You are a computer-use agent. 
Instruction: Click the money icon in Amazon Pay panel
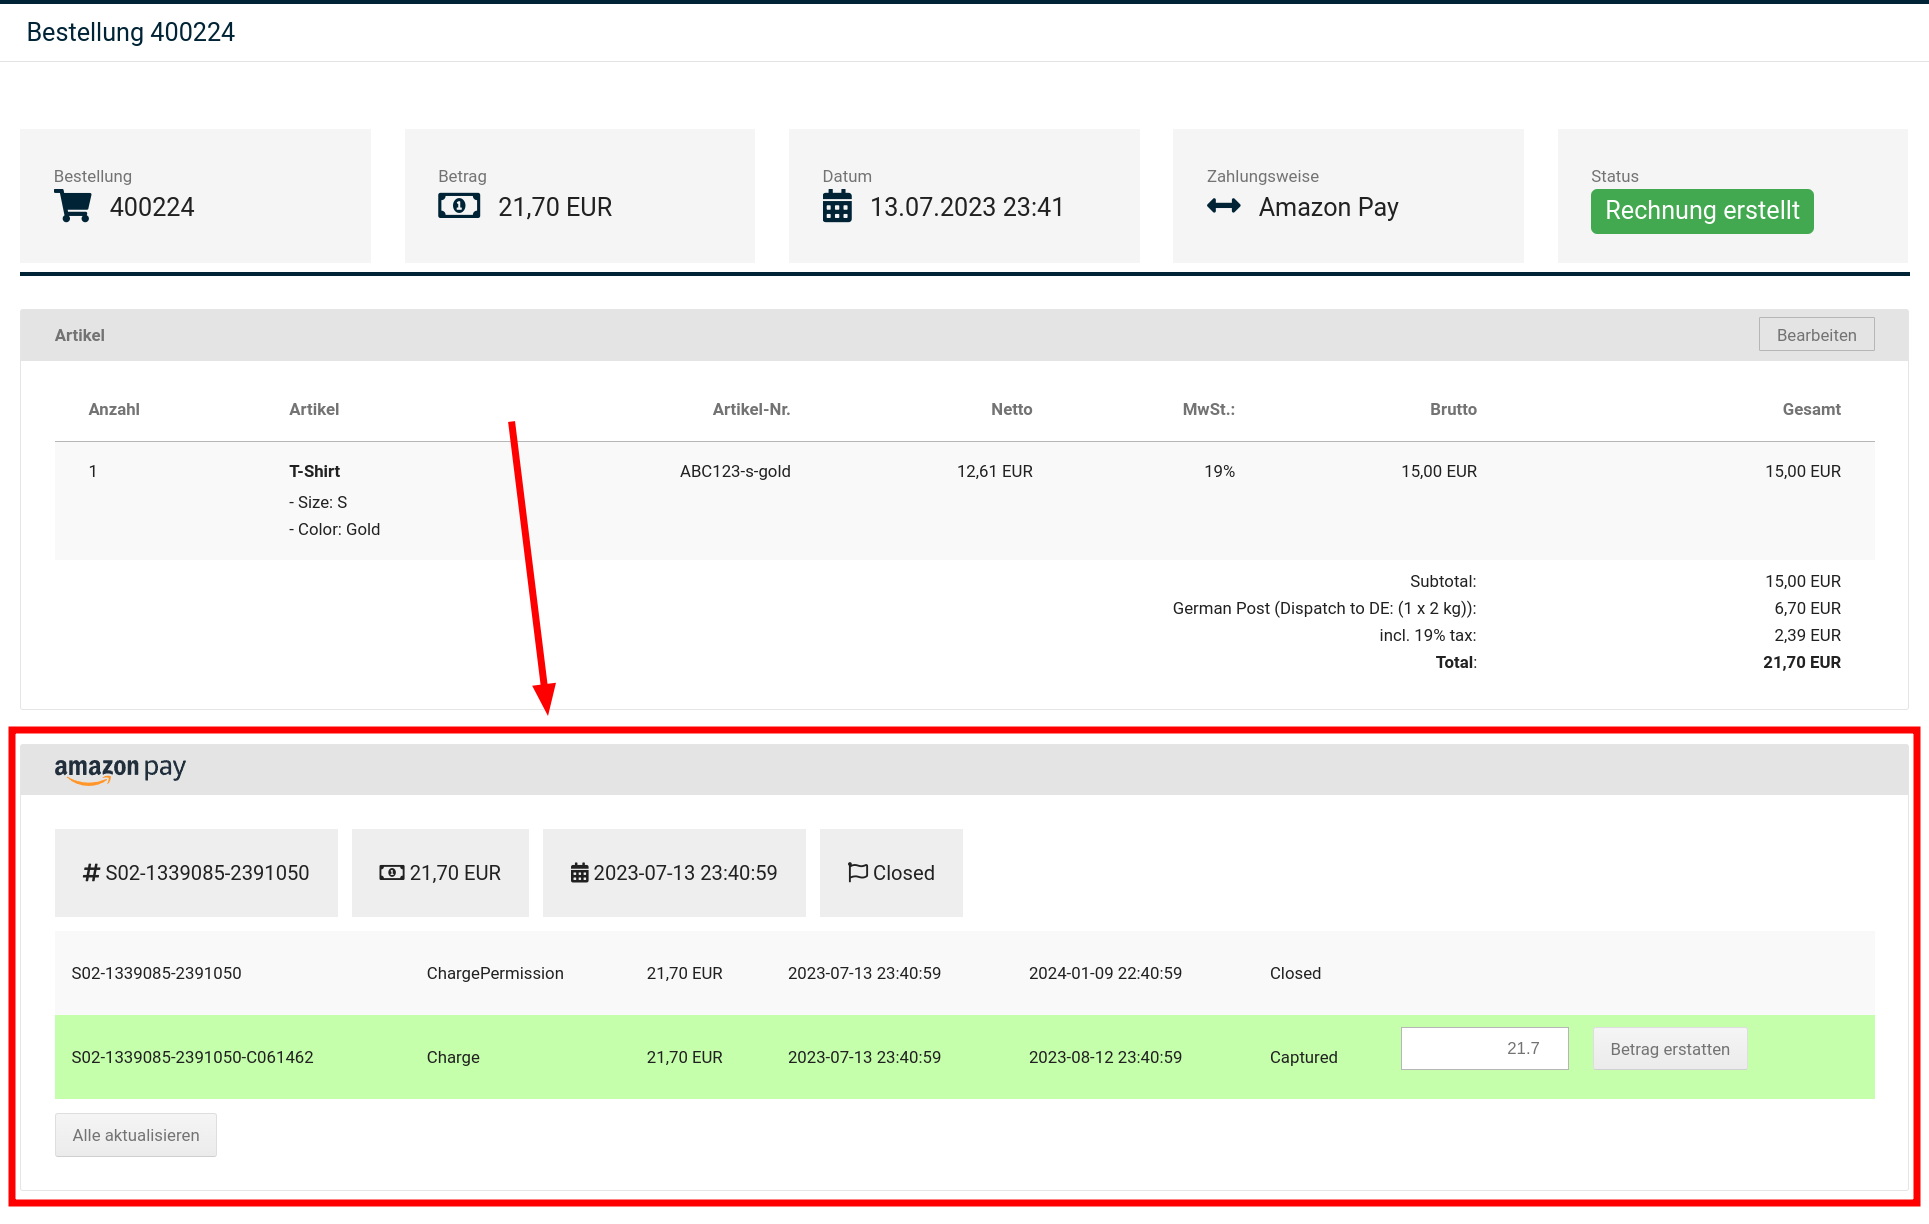[x=392, y=873]
